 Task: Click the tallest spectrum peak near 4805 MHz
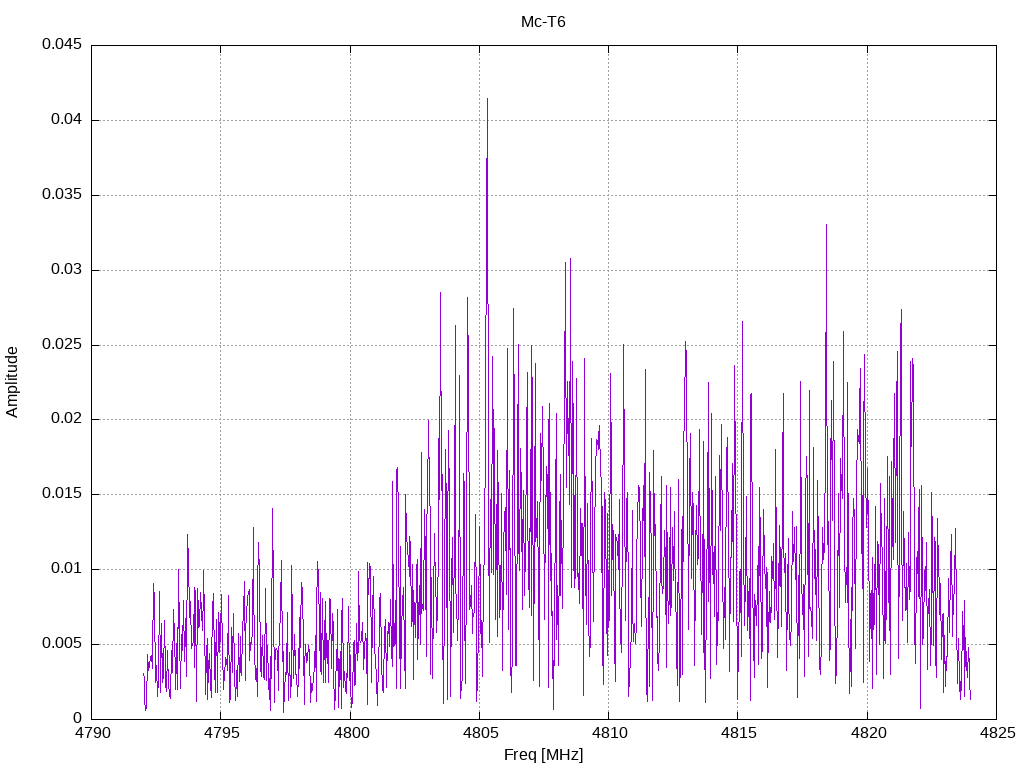[x=487, y=99]
